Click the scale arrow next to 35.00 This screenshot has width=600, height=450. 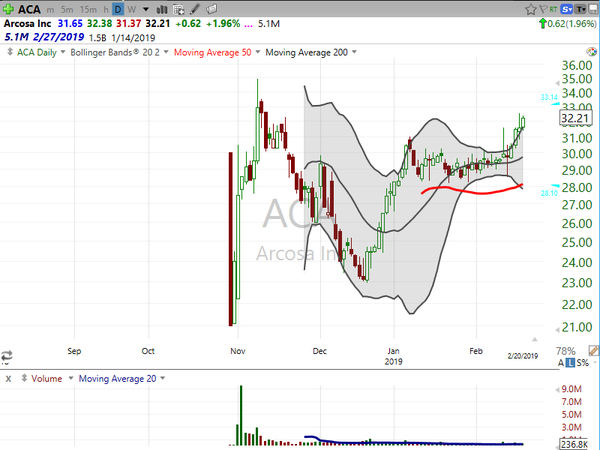[557, 83]
